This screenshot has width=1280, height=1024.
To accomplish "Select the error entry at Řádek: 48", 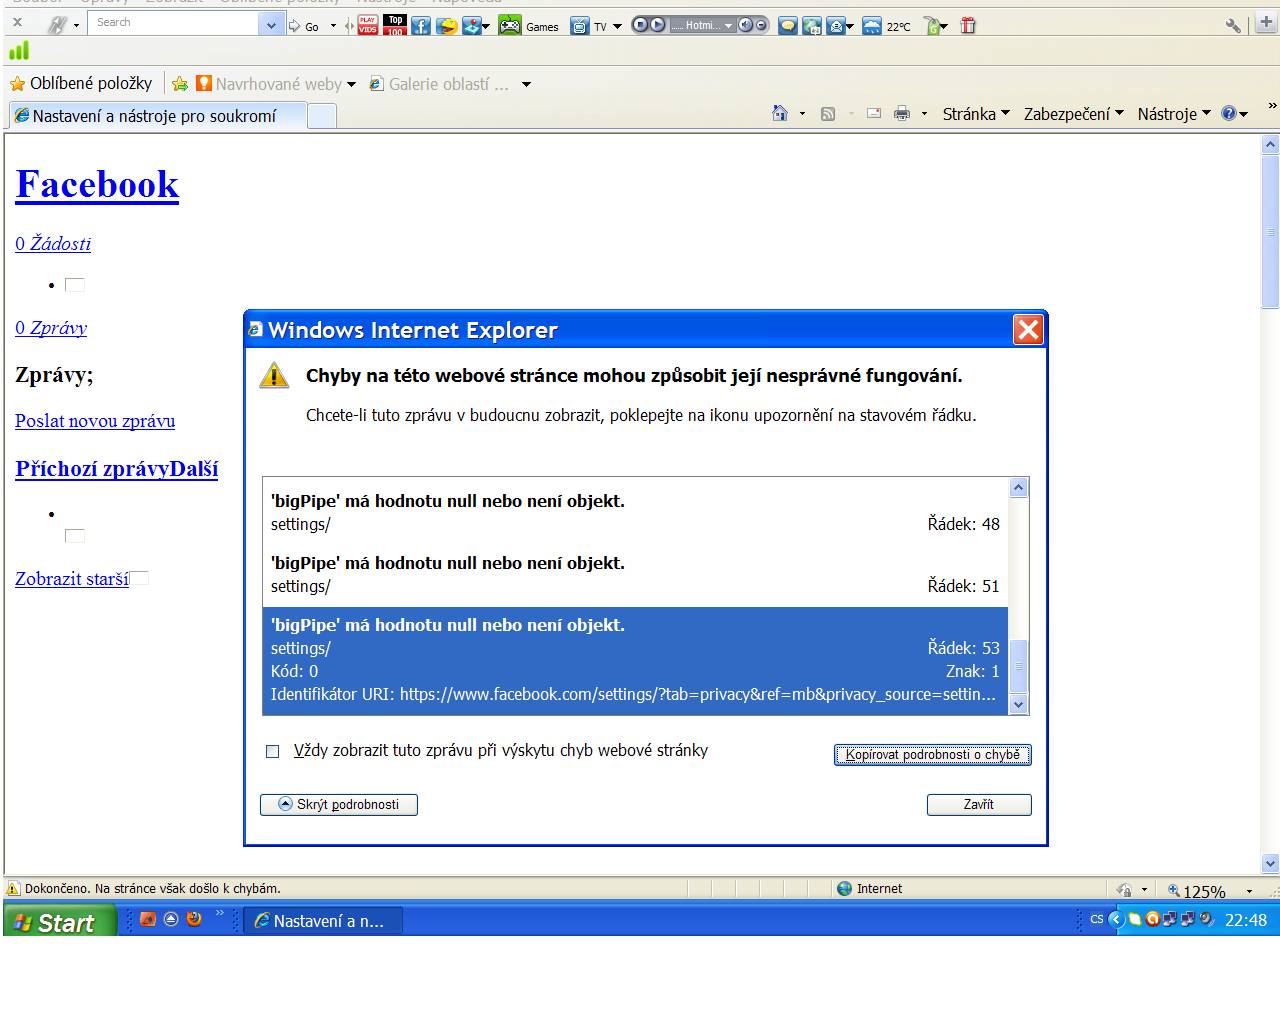I will coord(635,513).
